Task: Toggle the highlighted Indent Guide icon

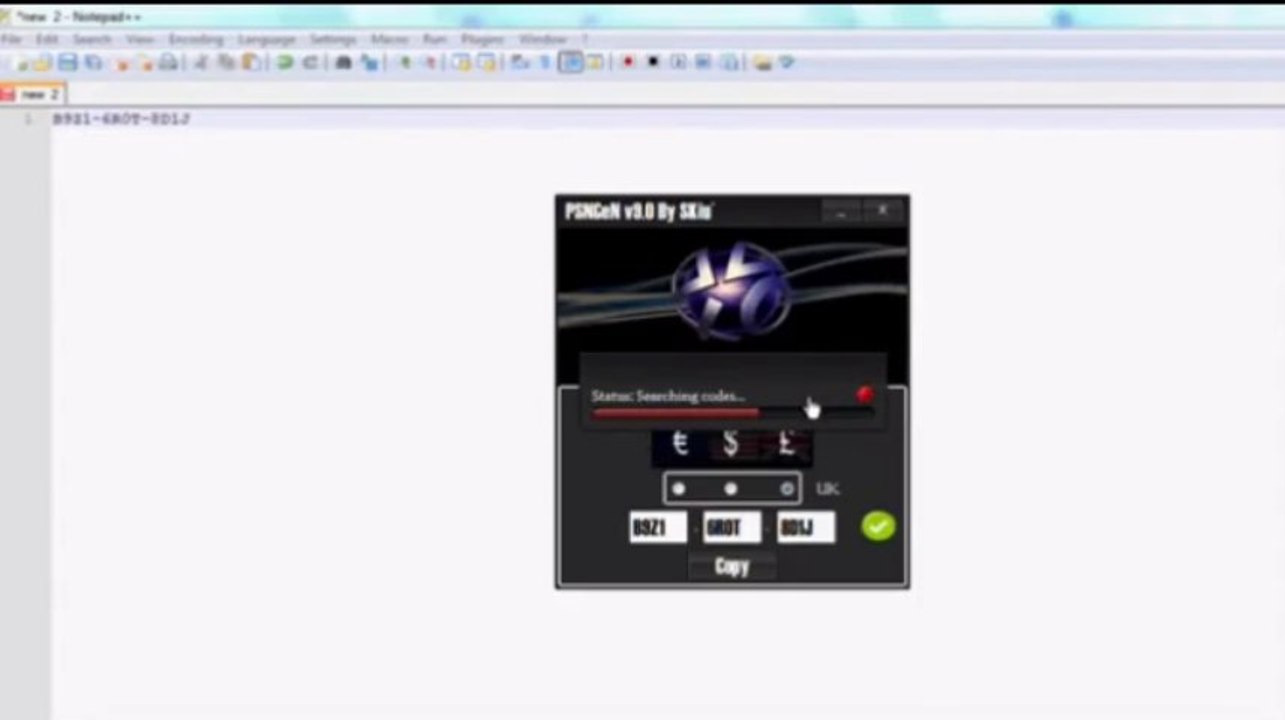Action: click(571, 62)
